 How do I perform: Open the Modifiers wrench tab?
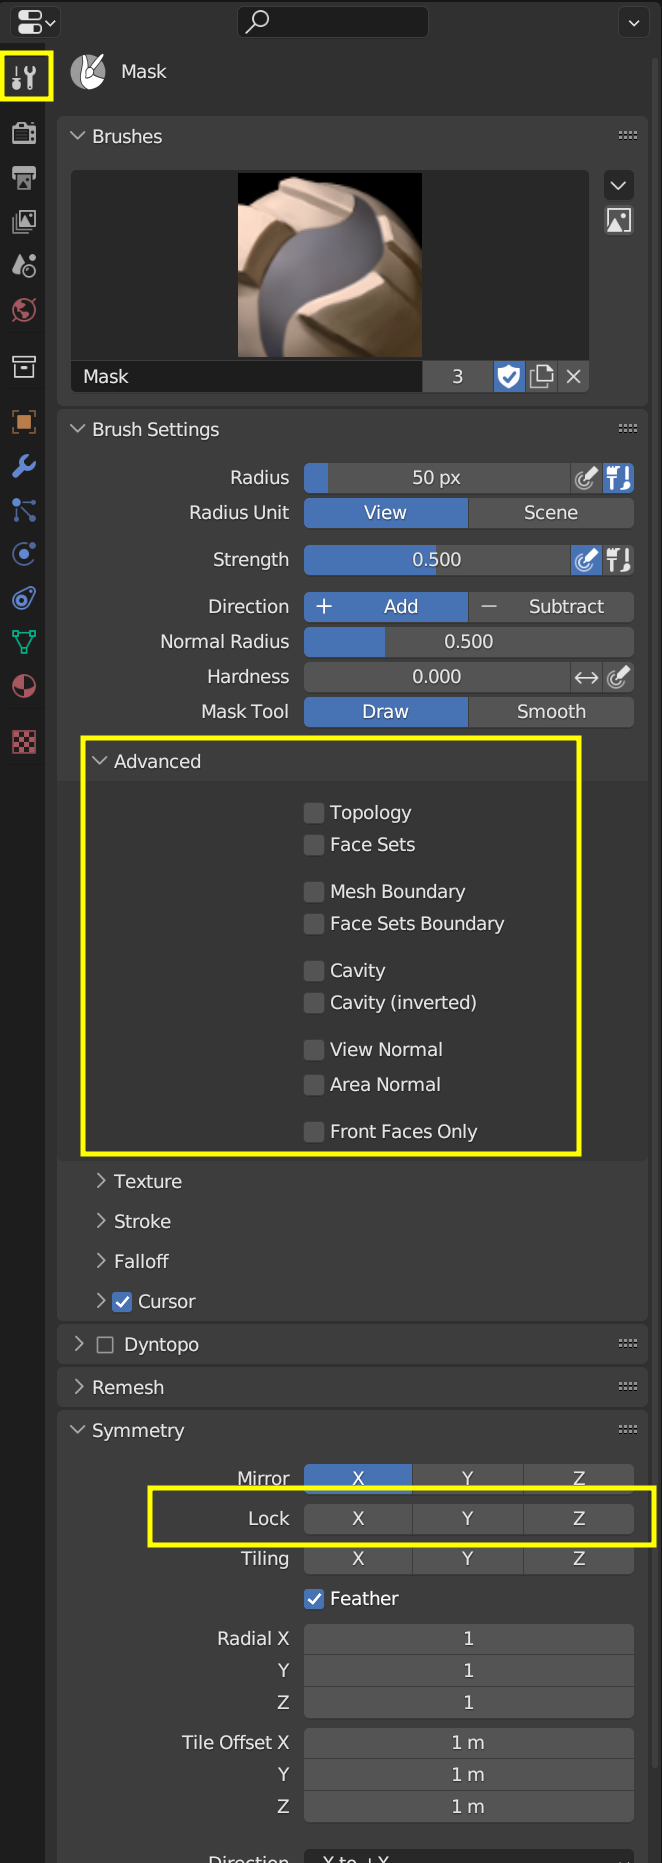pos(24,466)
